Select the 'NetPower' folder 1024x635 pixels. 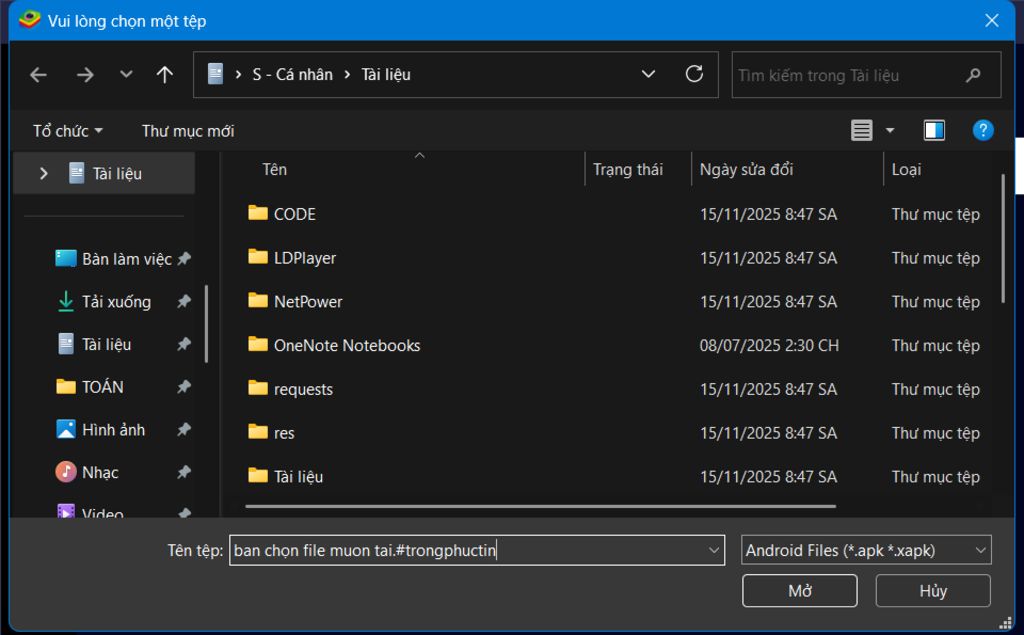[308, 302]
